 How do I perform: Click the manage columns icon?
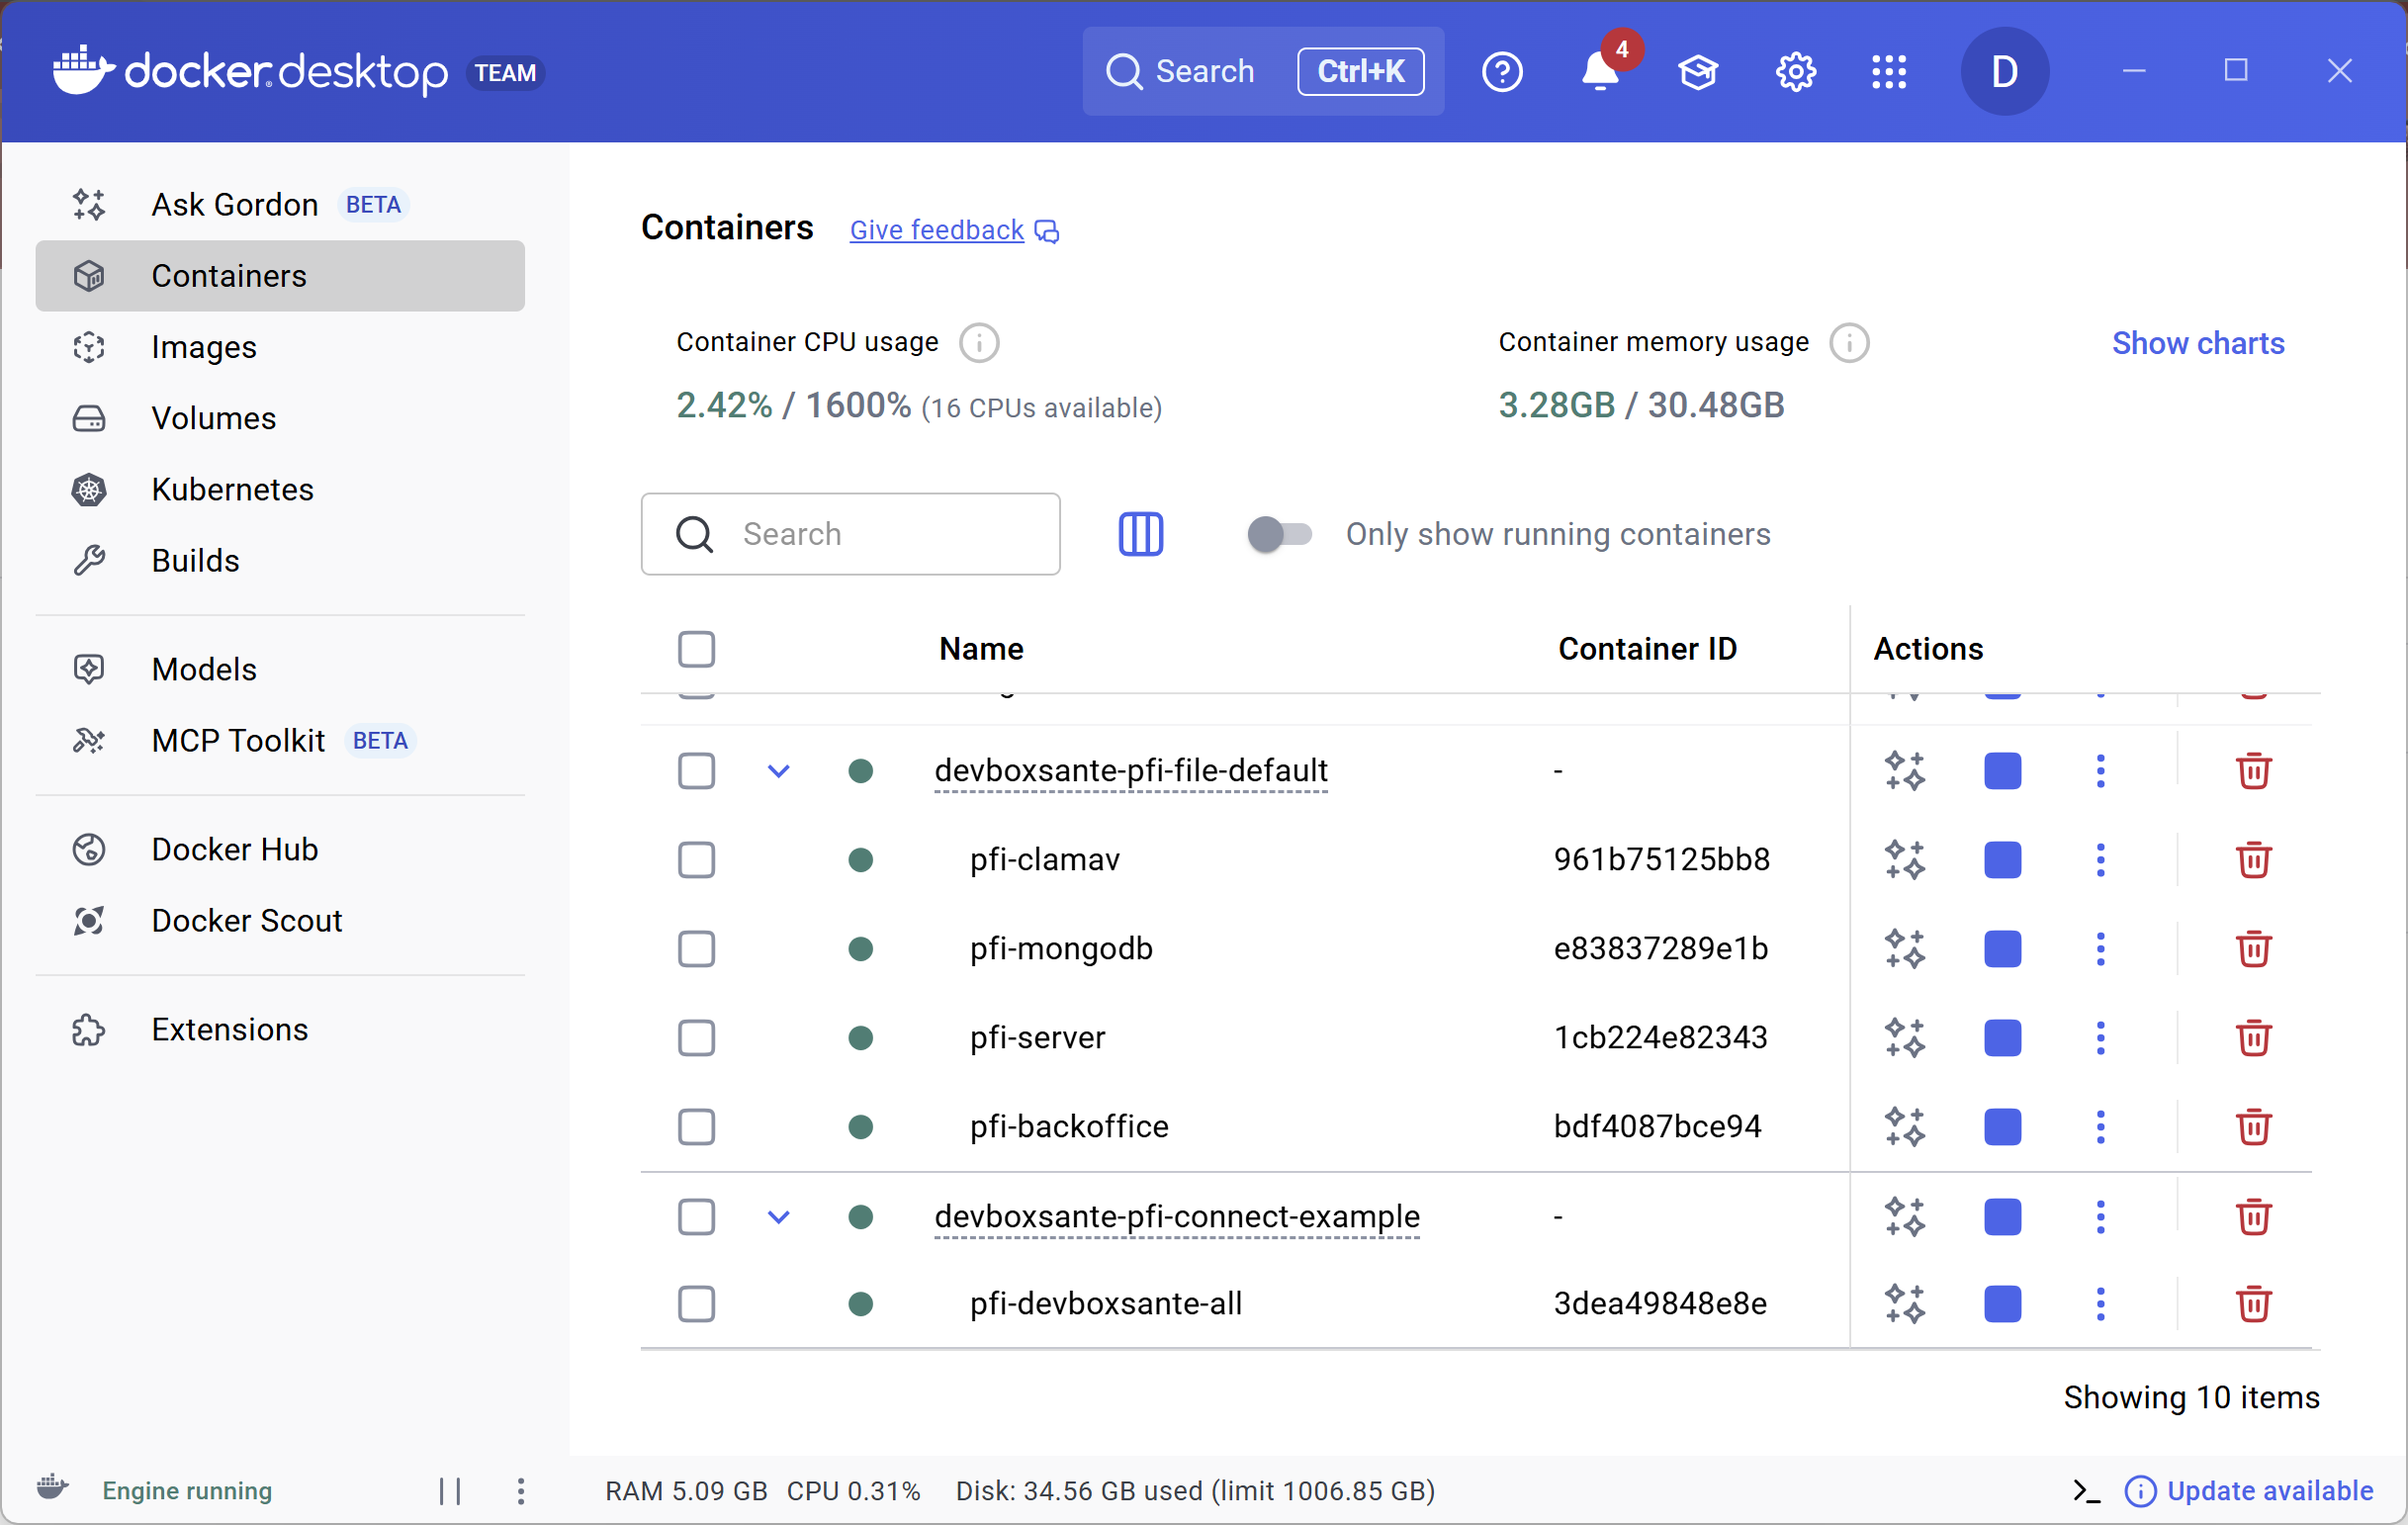coord(1140,534)
